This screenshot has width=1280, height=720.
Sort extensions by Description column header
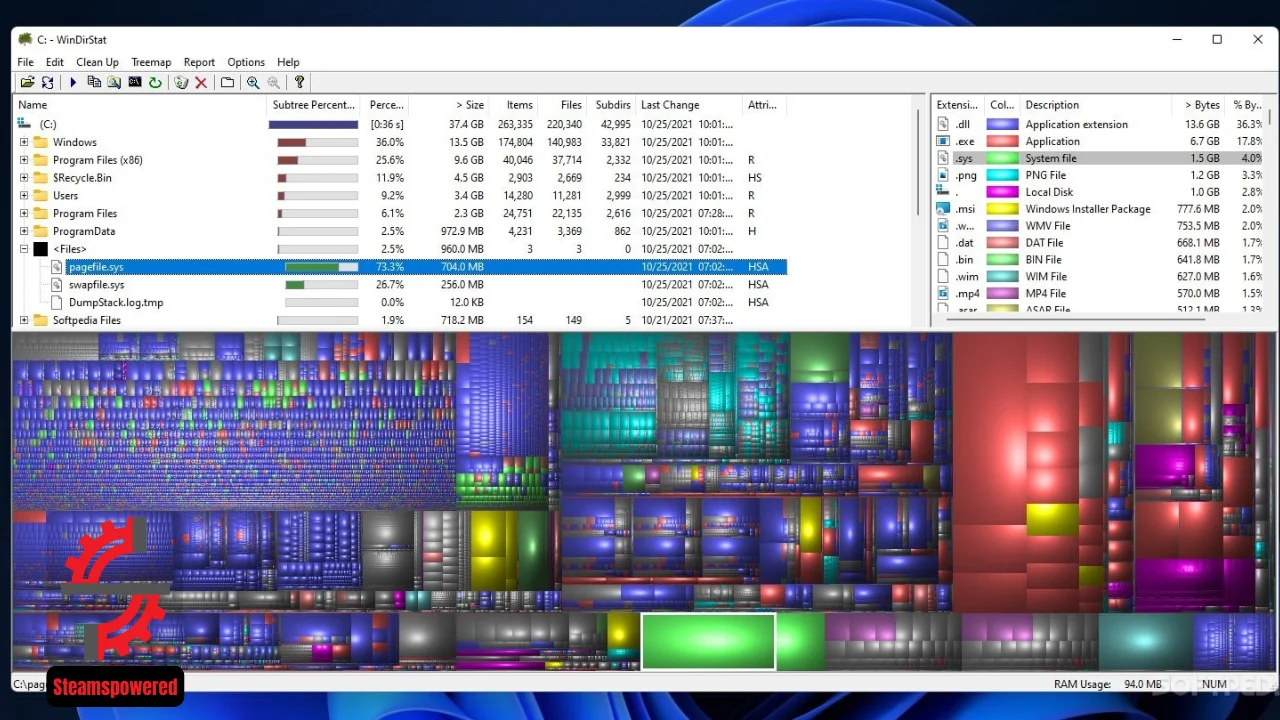[1096, 104]
